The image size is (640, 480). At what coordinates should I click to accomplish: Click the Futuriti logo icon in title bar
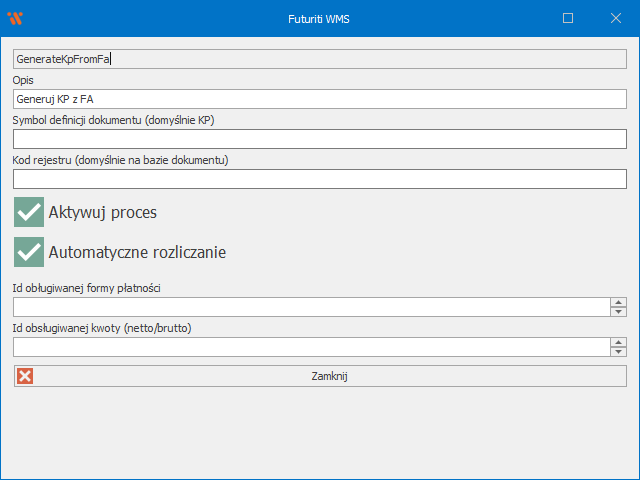tap(15, 18)
